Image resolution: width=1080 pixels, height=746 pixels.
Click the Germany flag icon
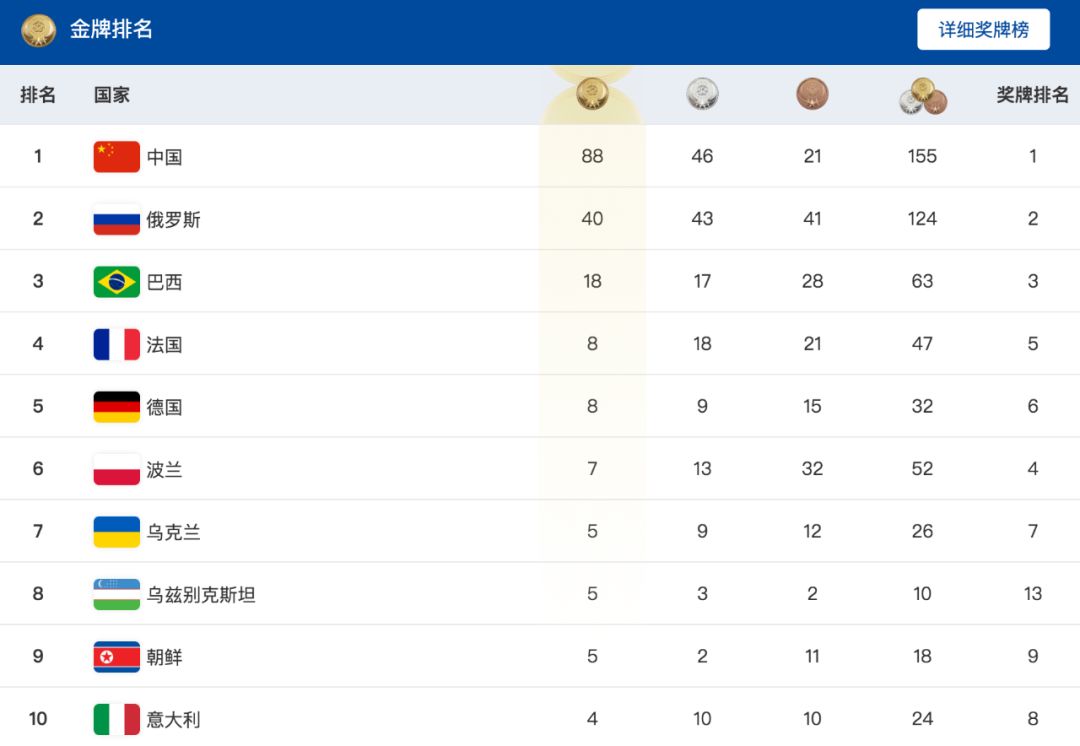(x=116, y=406)
